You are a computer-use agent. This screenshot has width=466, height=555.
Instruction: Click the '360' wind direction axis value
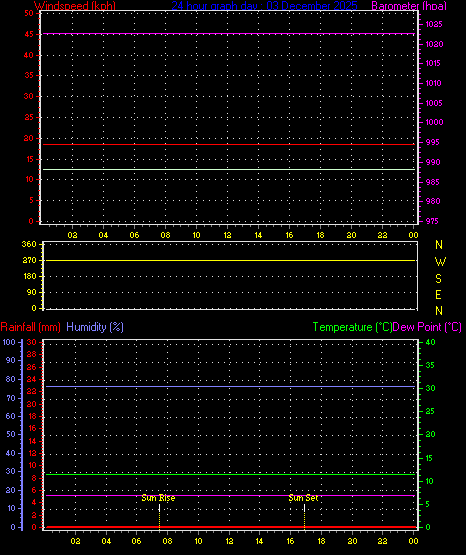pos(29,244)
